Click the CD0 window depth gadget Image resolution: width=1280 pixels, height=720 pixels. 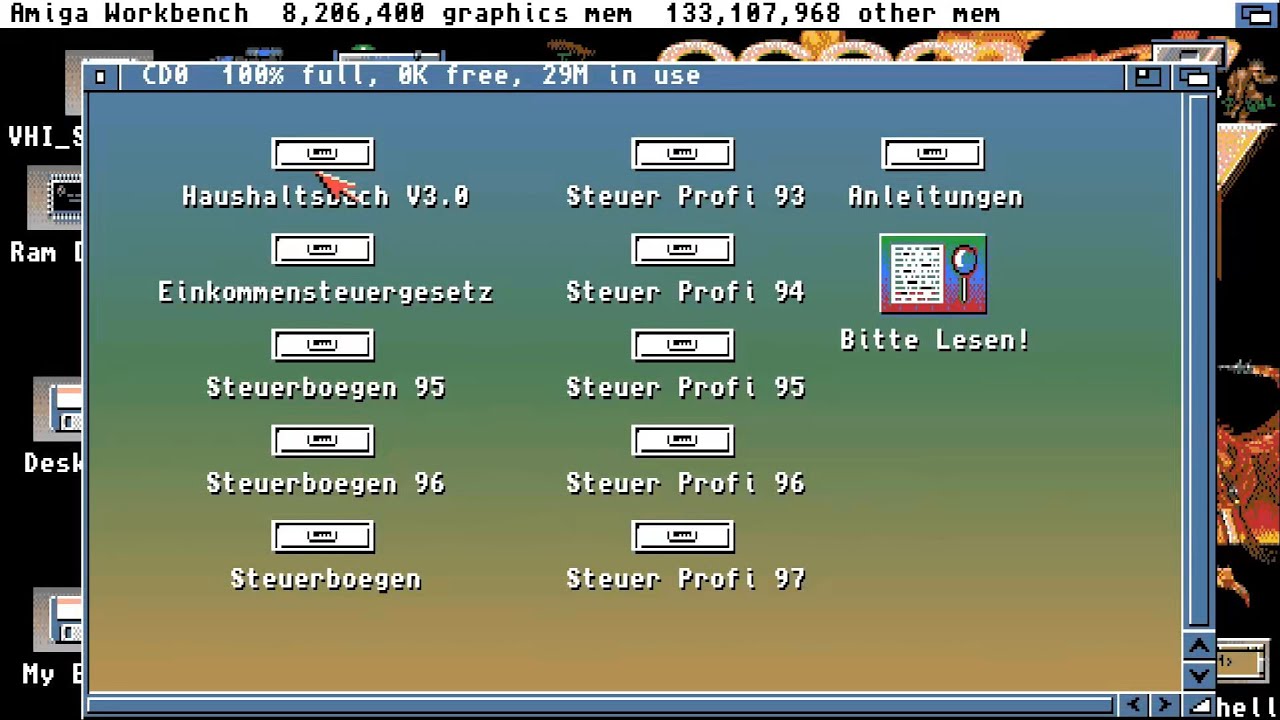pos(1196,76)
